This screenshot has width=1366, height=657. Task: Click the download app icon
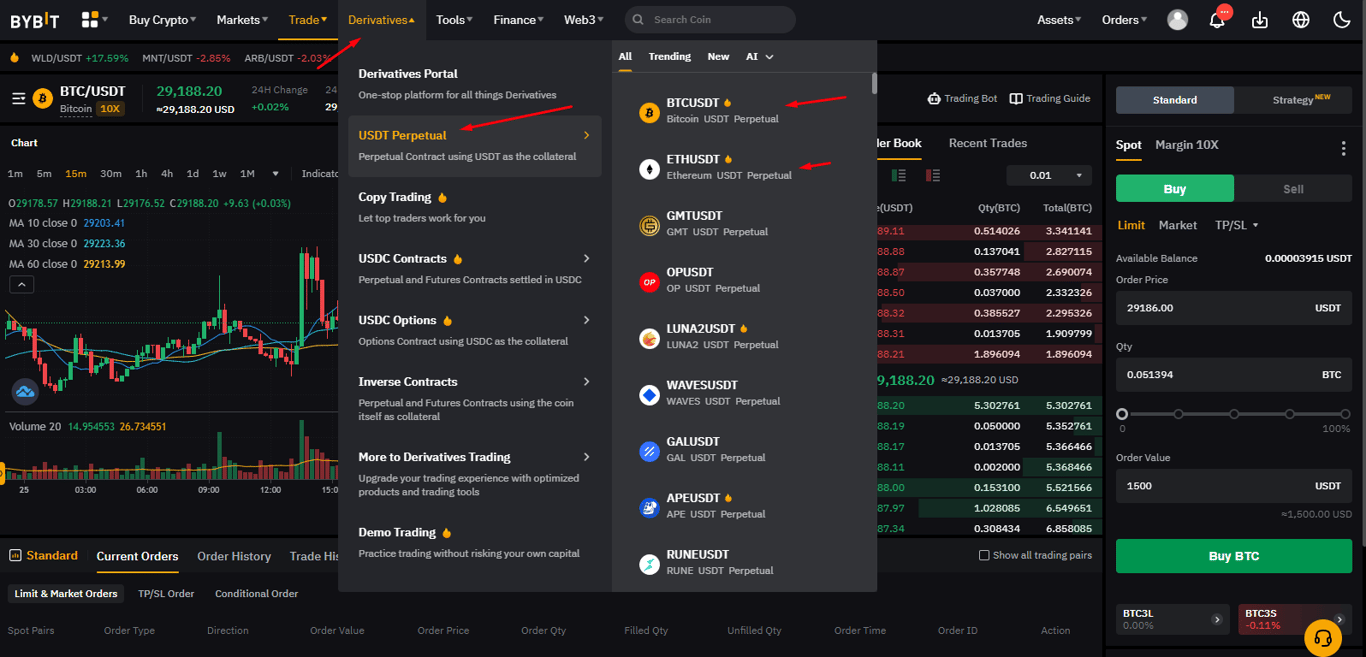[x=1259, y=19]
